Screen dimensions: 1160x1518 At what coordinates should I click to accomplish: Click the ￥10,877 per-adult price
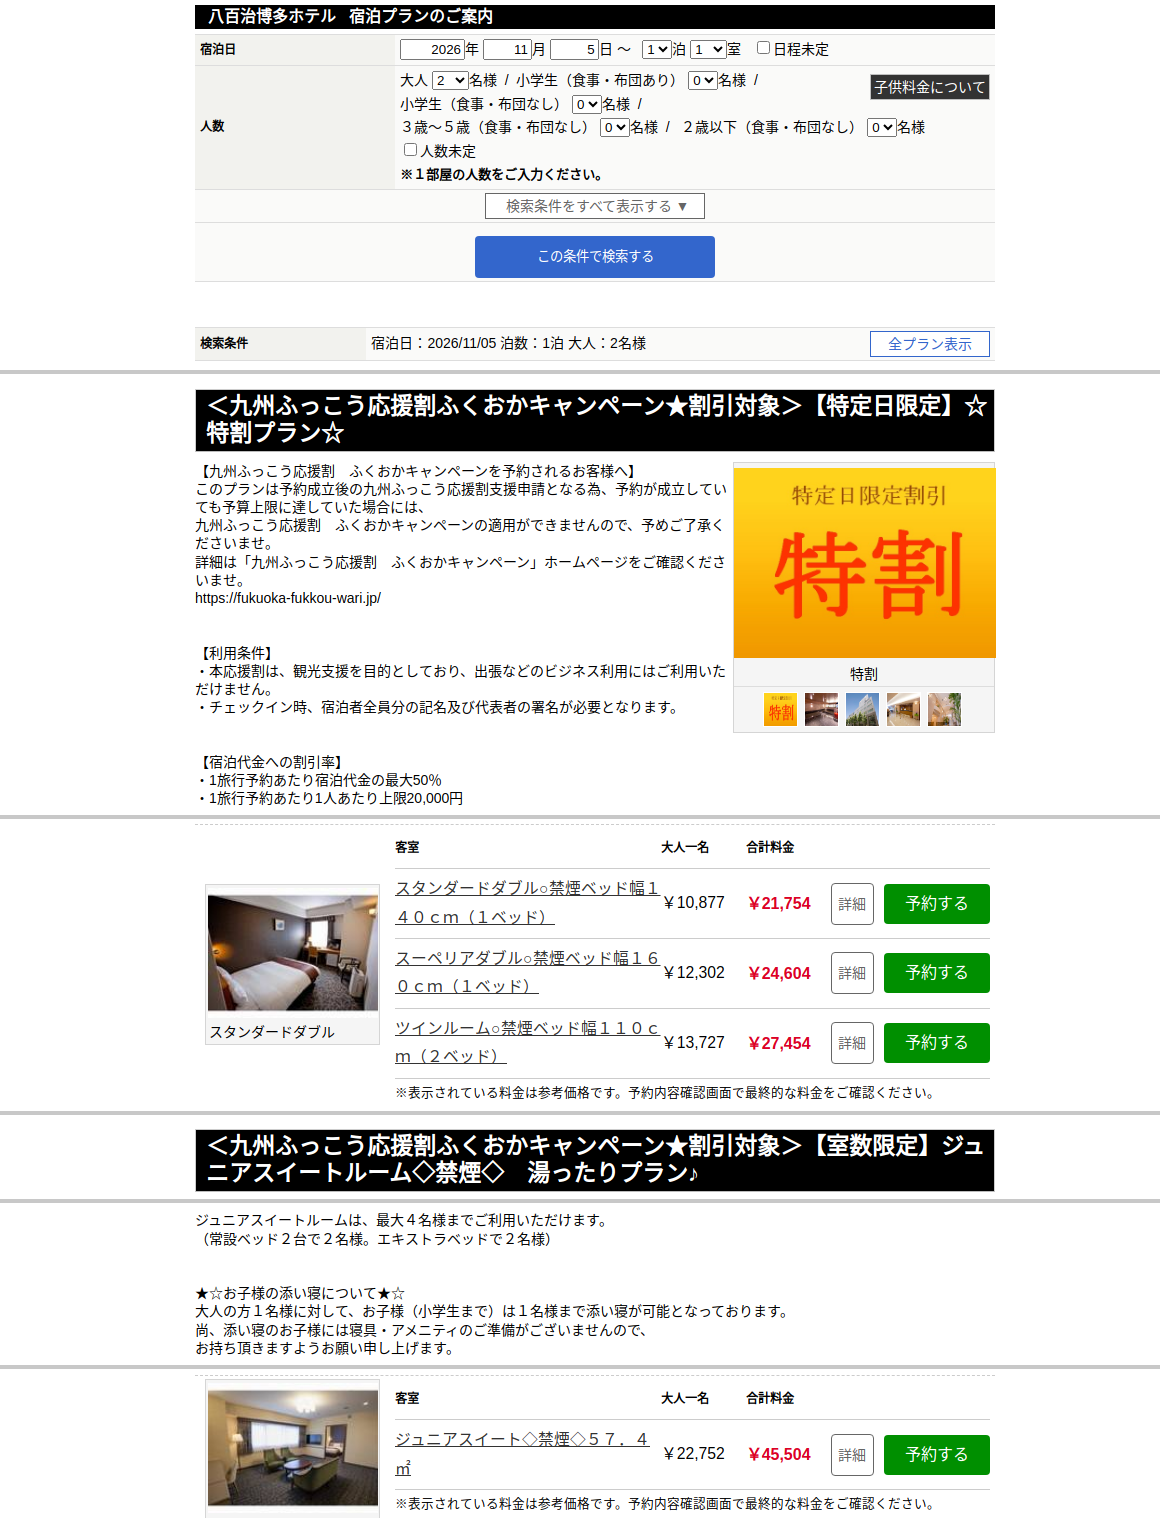693,903
